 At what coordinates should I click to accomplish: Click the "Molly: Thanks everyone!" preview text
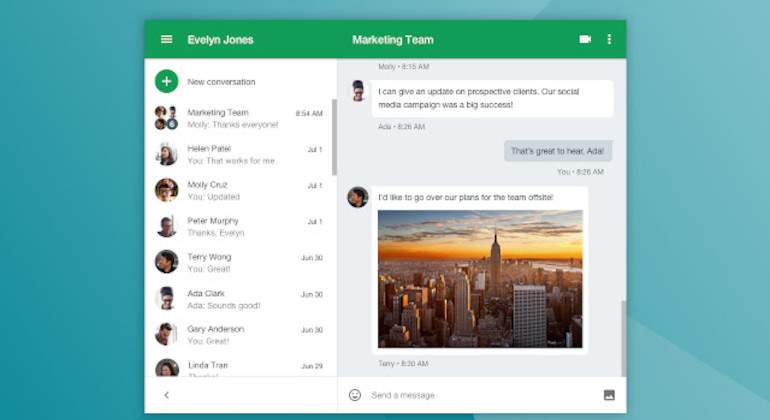[233, 125]
